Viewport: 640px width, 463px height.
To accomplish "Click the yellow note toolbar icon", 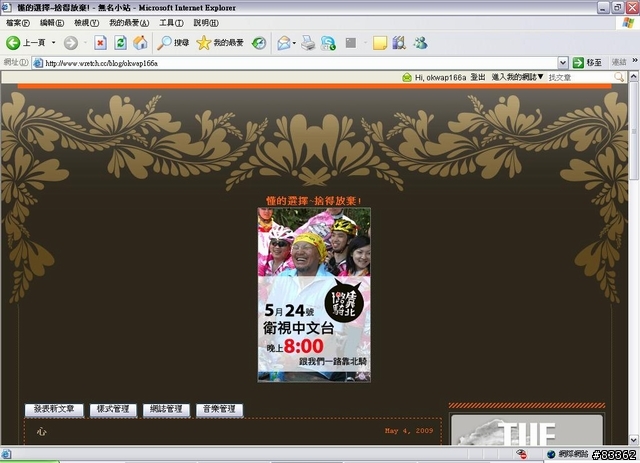I will tap(380, 42).
